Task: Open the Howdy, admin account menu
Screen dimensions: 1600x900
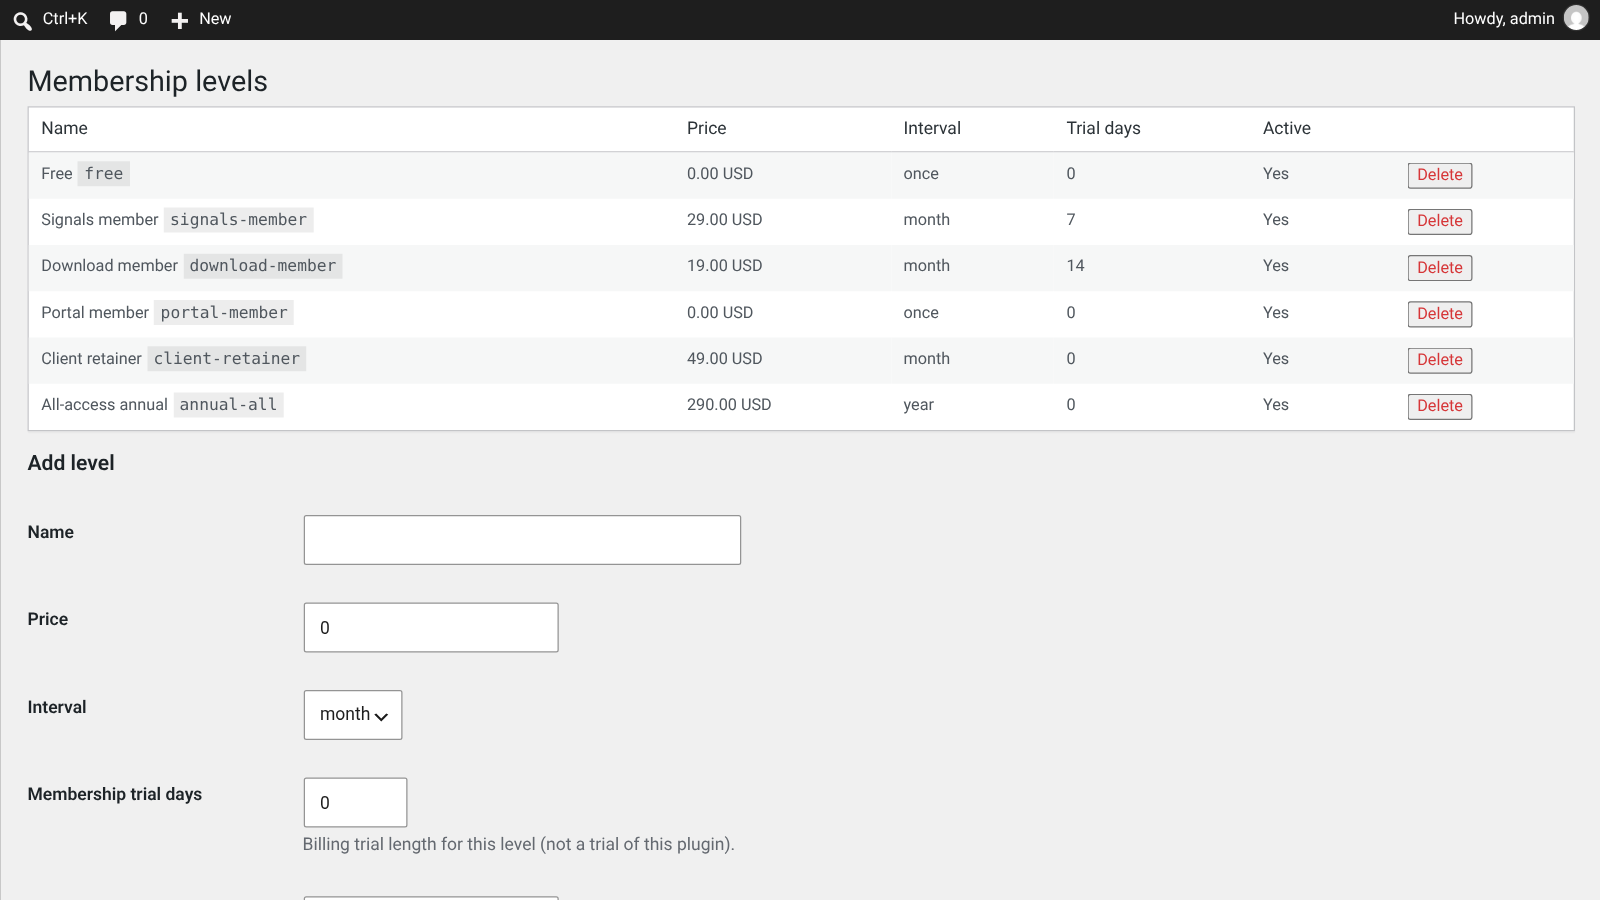Action: coord(1520,18)
